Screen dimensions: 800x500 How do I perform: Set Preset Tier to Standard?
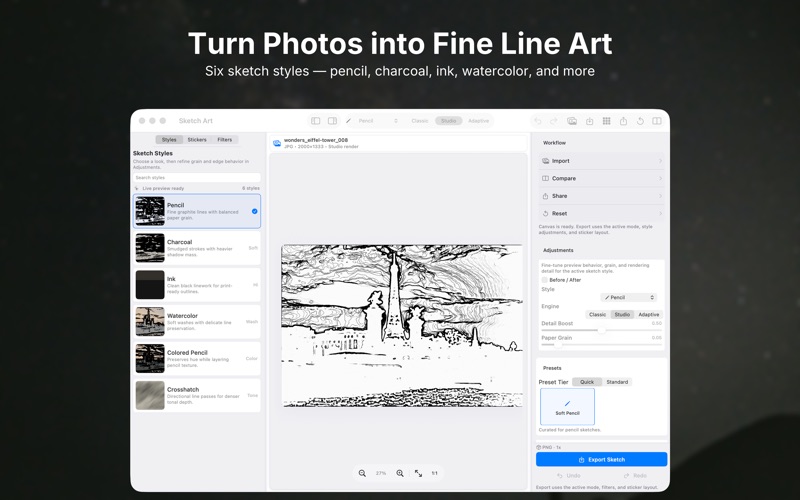tap(617, 382)
